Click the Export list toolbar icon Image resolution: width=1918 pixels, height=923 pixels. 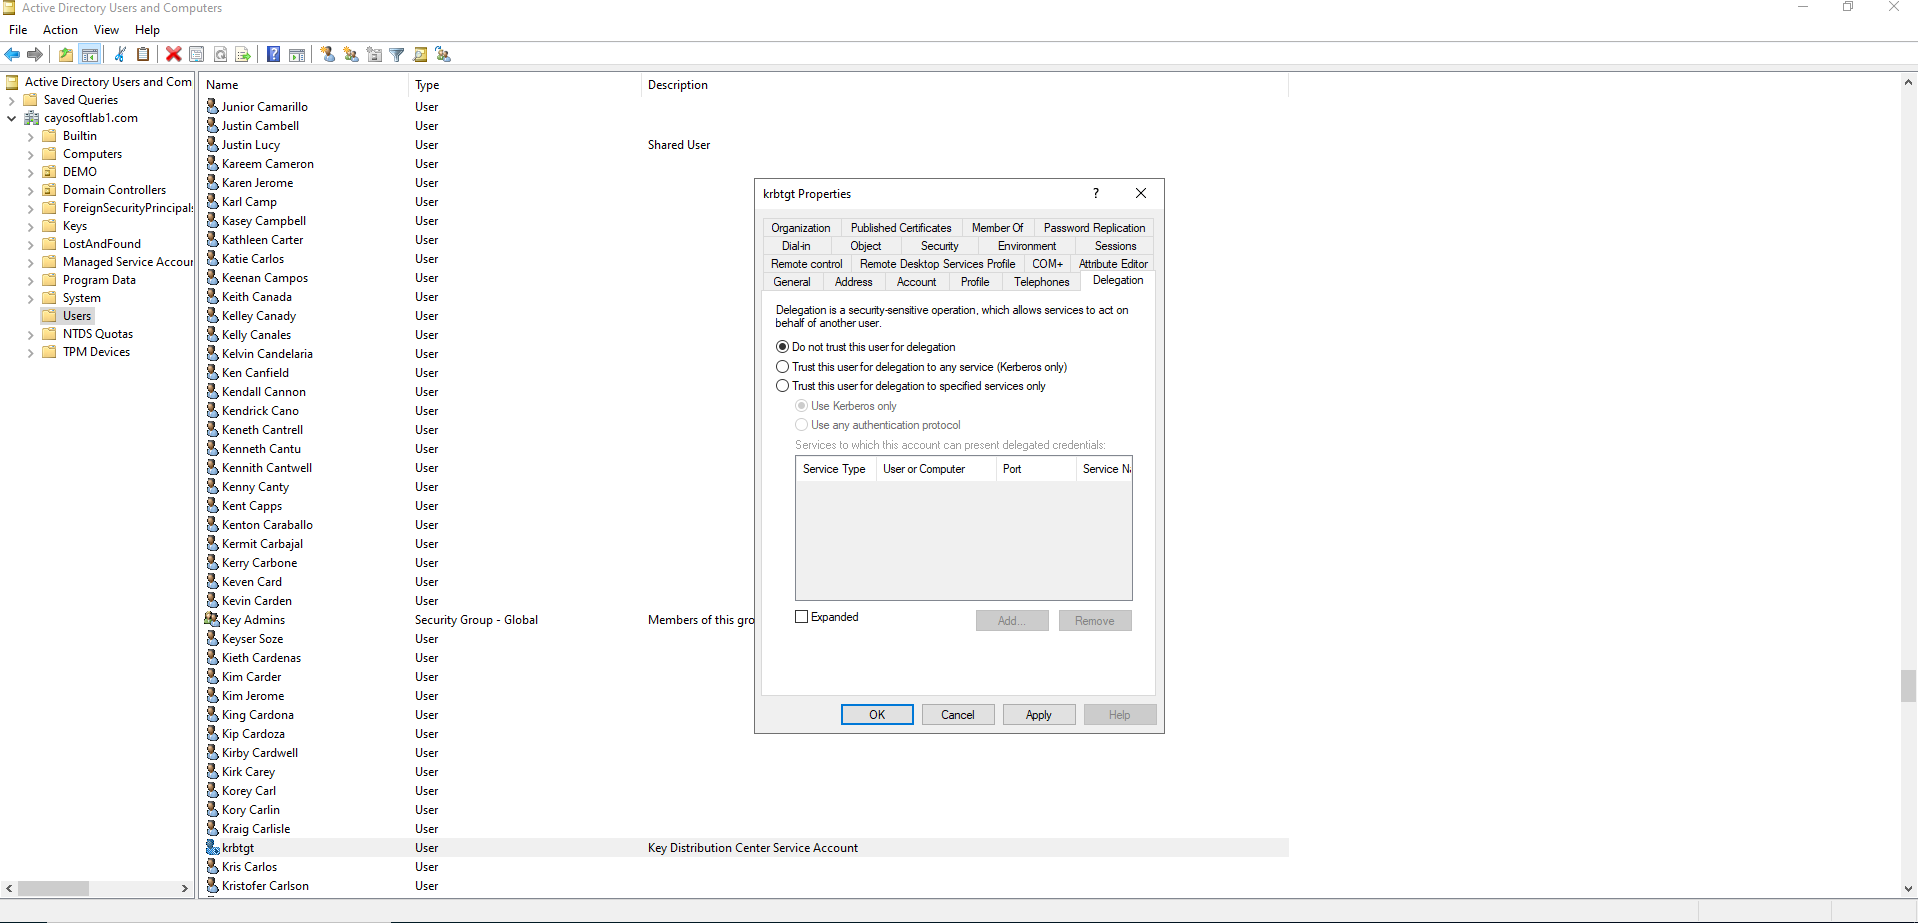pos(243,55)
